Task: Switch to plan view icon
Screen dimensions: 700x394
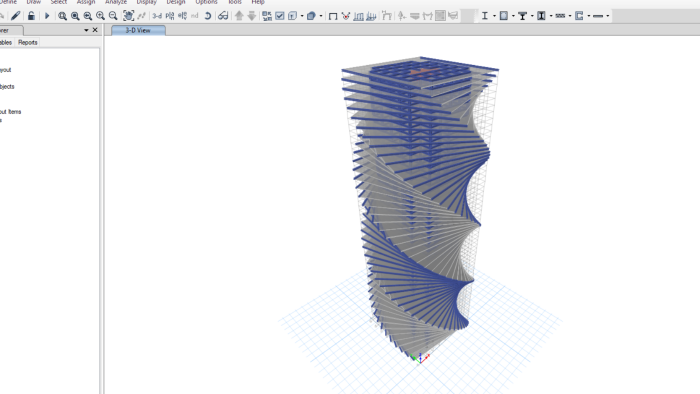Action: 170,16
